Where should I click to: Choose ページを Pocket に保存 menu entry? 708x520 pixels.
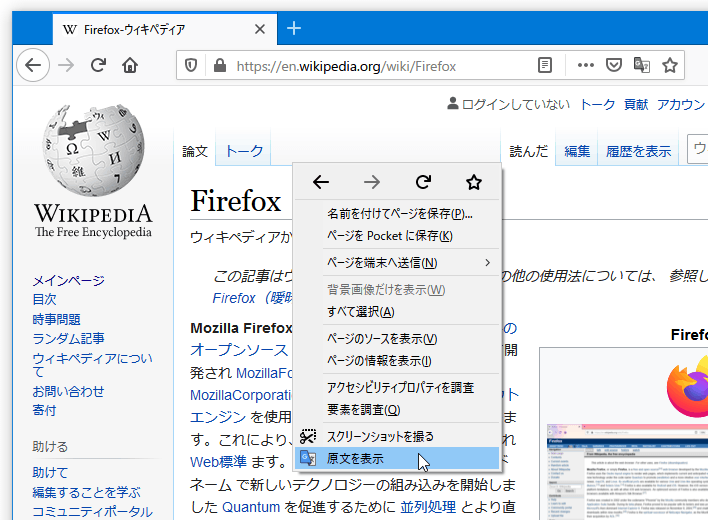coord(397,236)
